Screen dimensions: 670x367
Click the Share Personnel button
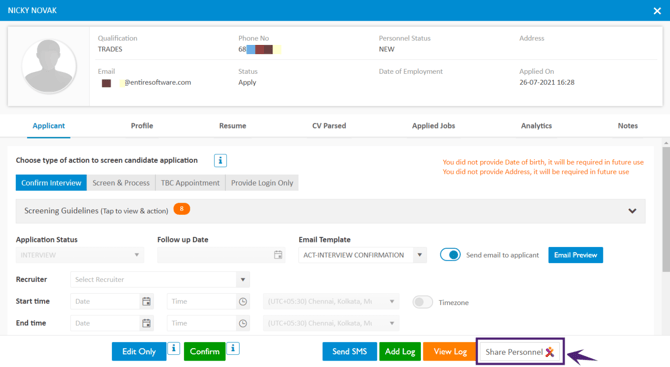(520, 352)
